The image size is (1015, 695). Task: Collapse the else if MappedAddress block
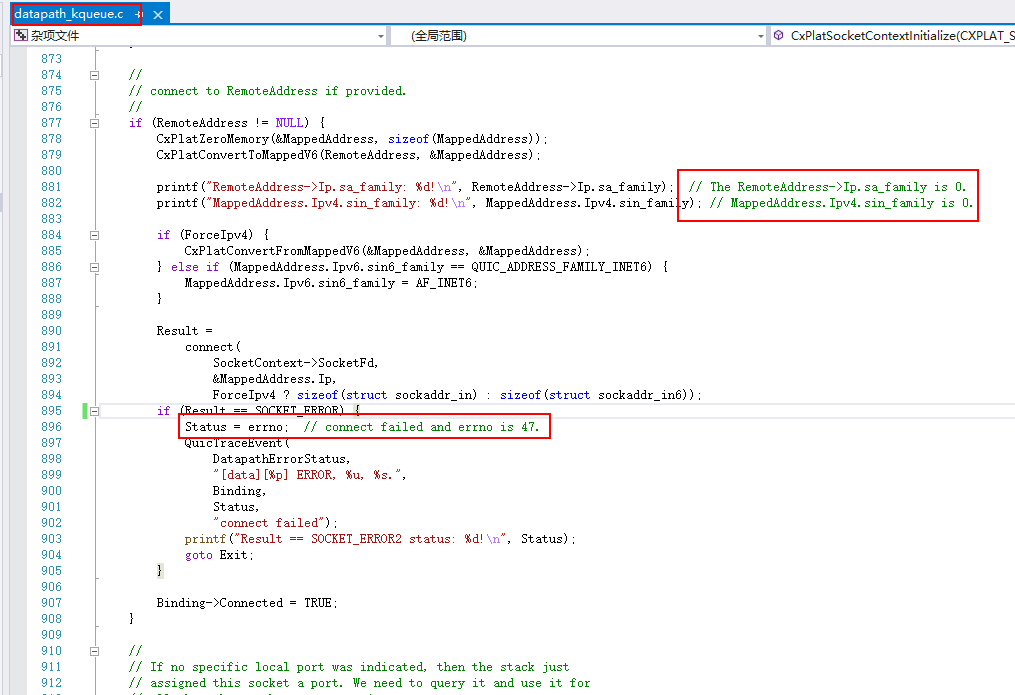[x=94, y=266]
